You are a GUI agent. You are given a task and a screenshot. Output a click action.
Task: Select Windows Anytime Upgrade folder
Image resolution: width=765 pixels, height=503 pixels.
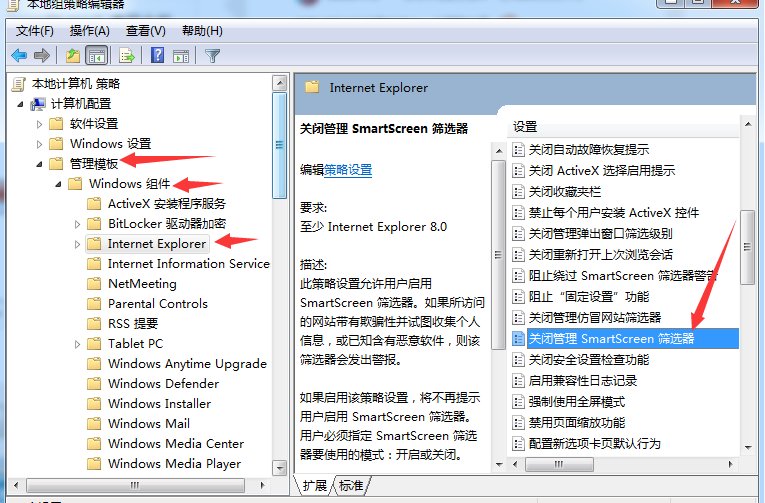click(x=187, y=363)
